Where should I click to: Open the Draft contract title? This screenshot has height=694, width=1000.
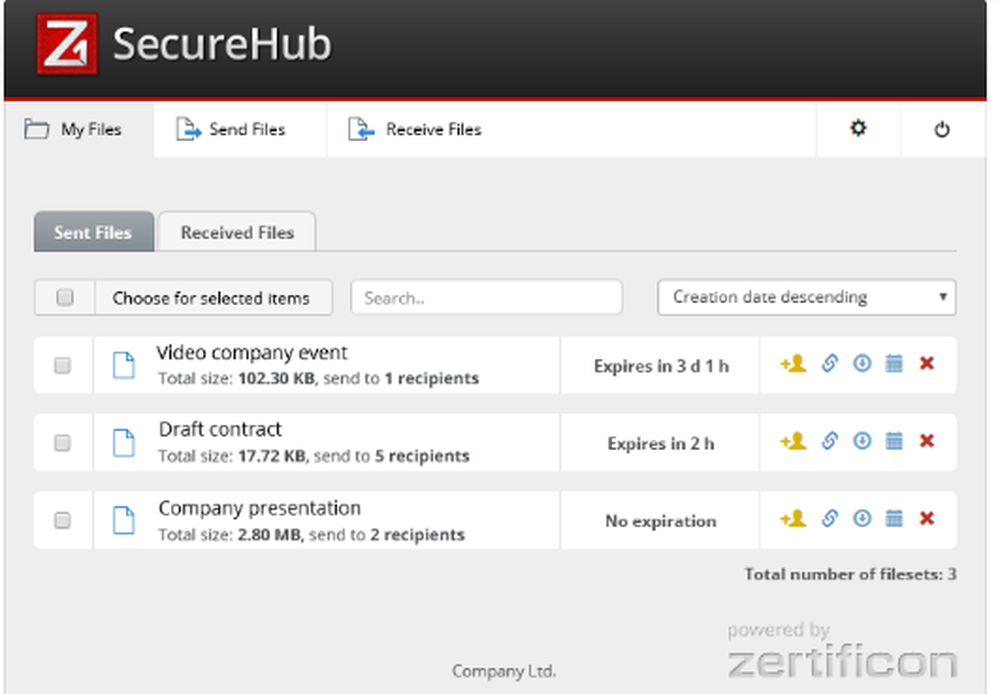(220, 429)
